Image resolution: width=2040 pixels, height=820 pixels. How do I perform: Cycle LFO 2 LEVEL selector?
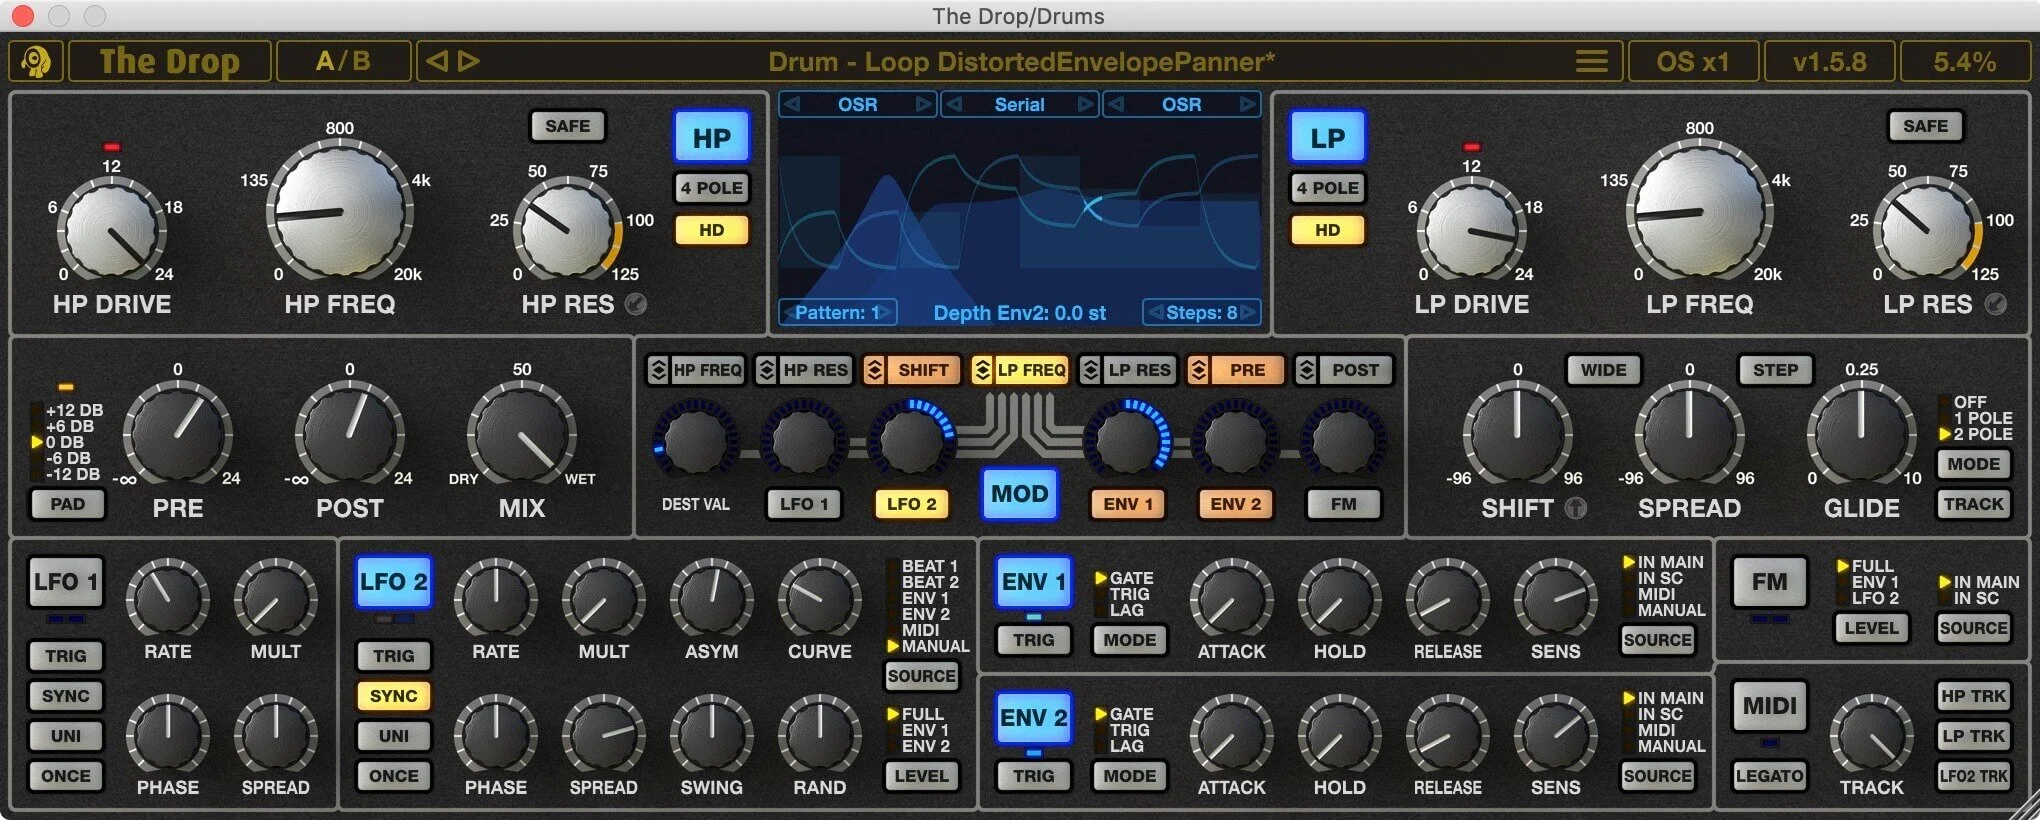(x=921, y=776)
